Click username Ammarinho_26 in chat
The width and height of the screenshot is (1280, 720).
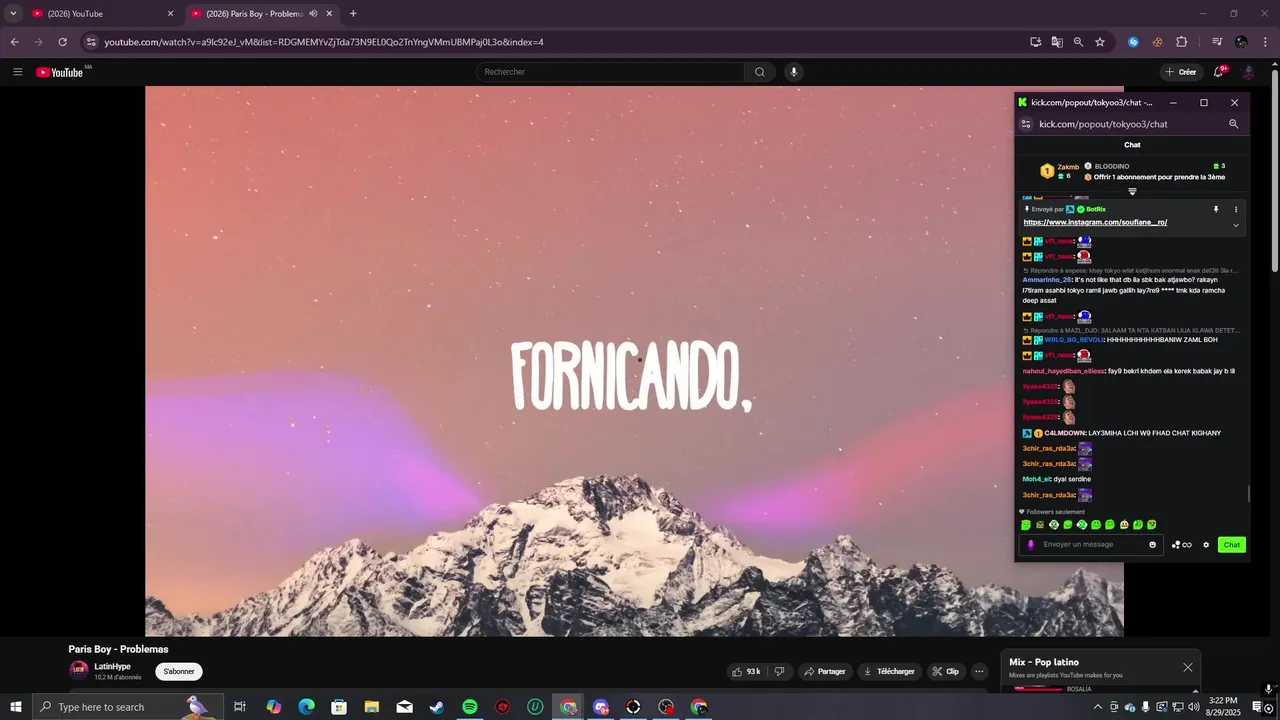point(1046,280)
